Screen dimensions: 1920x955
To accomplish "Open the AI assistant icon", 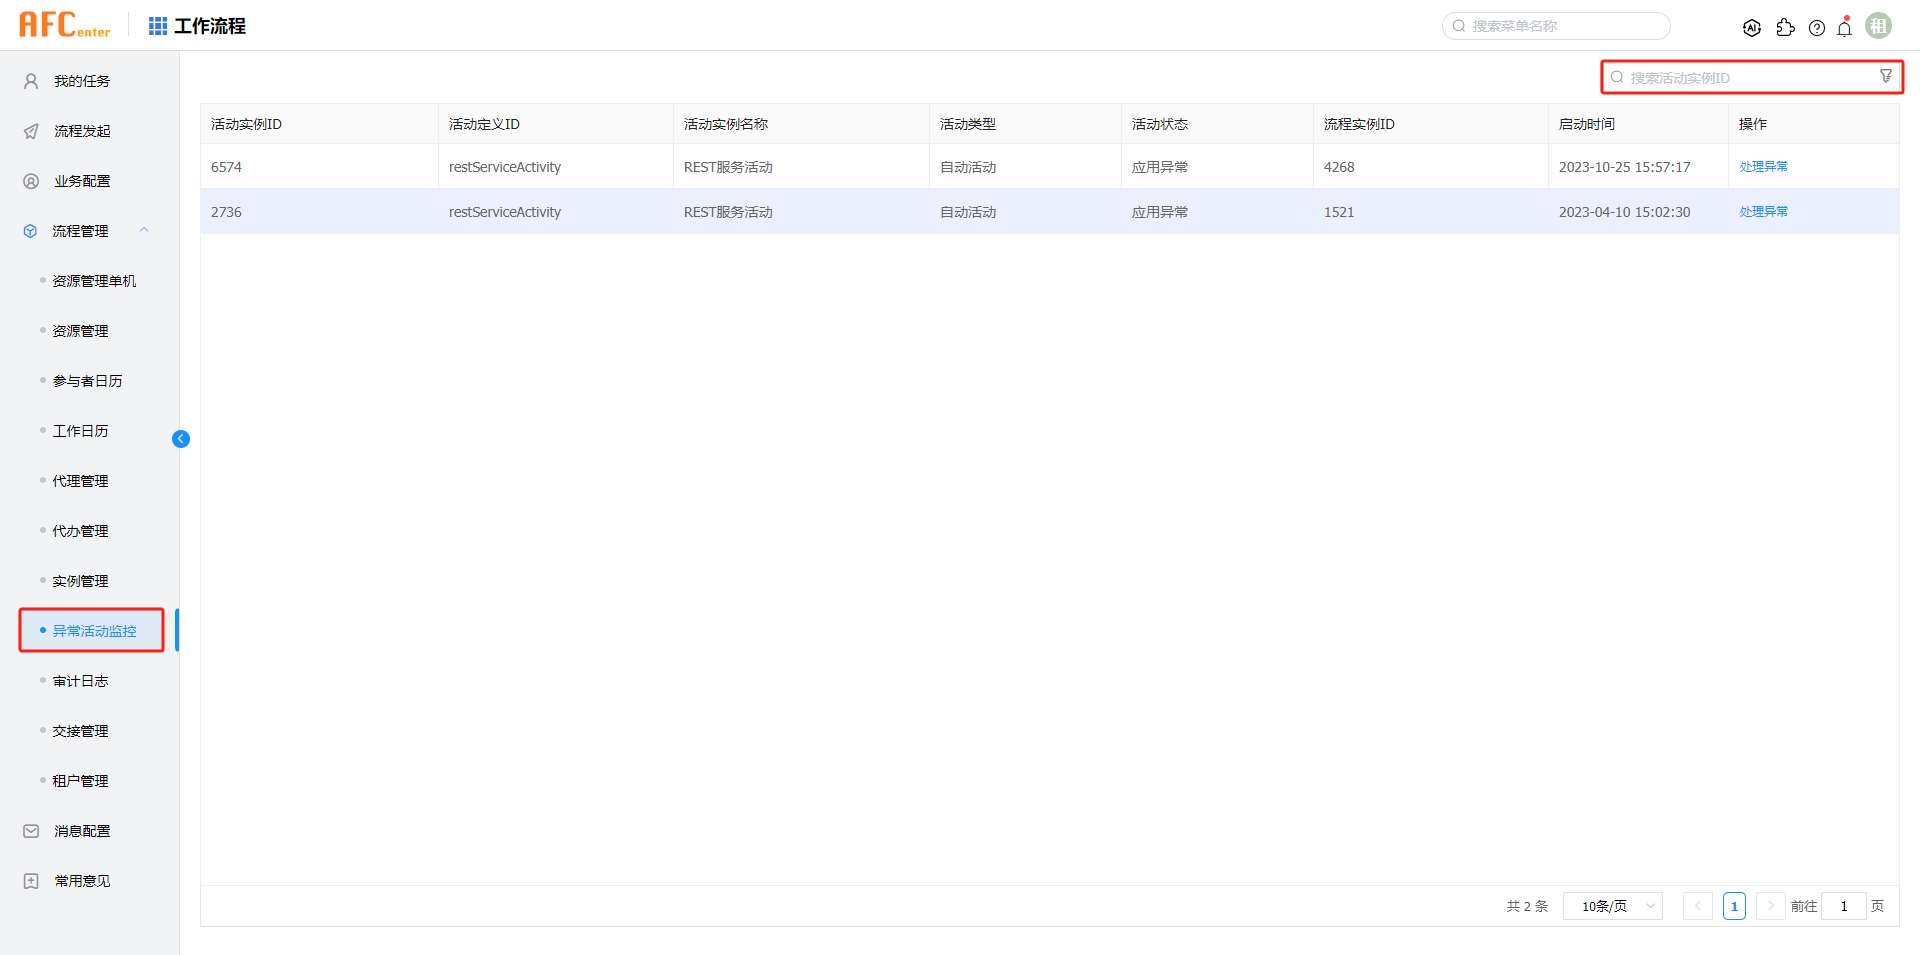I will [1752, 27].
